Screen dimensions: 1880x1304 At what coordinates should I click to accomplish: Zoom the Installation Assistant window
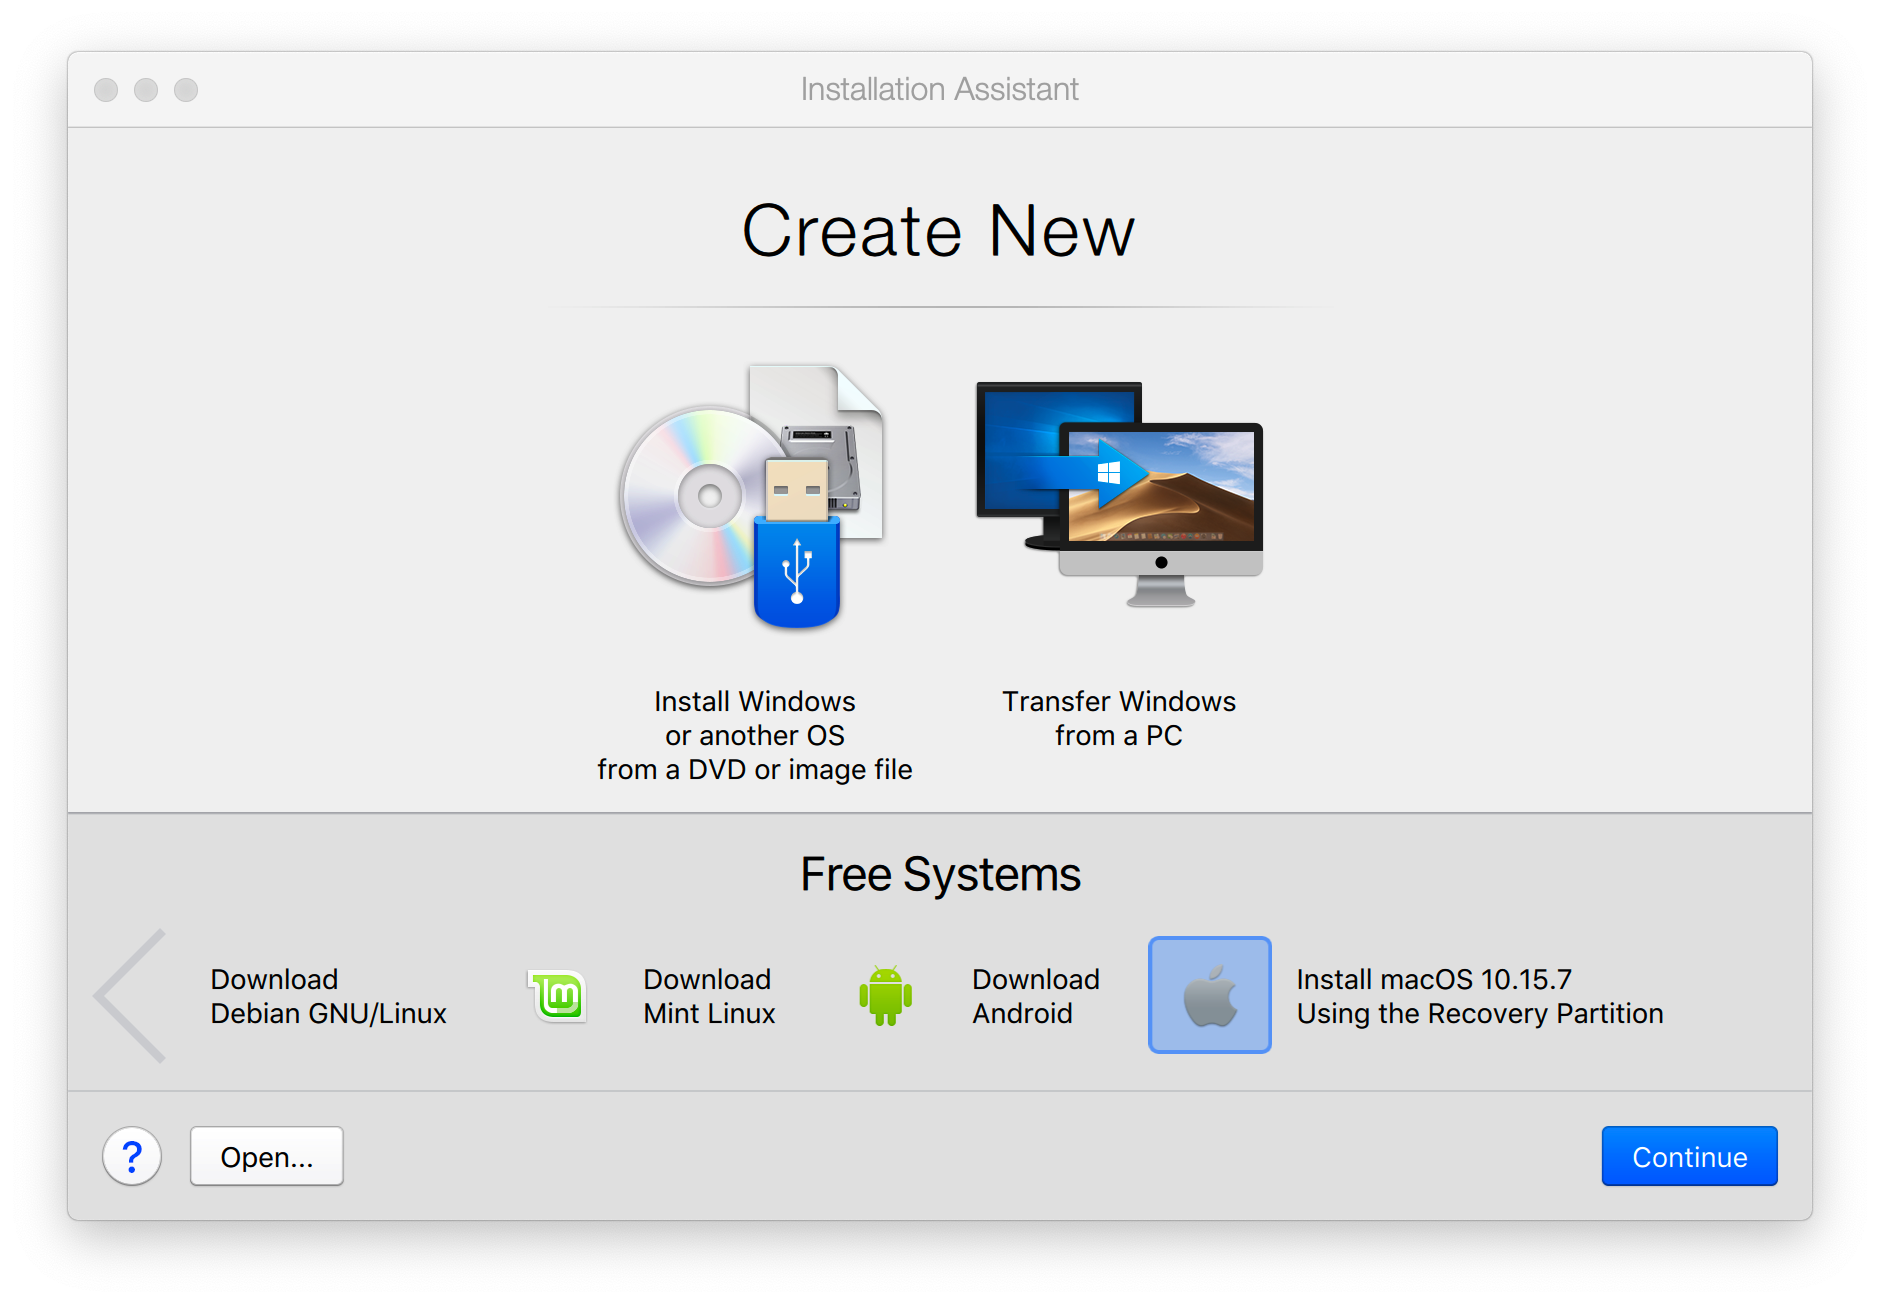(x=186, y=90)
